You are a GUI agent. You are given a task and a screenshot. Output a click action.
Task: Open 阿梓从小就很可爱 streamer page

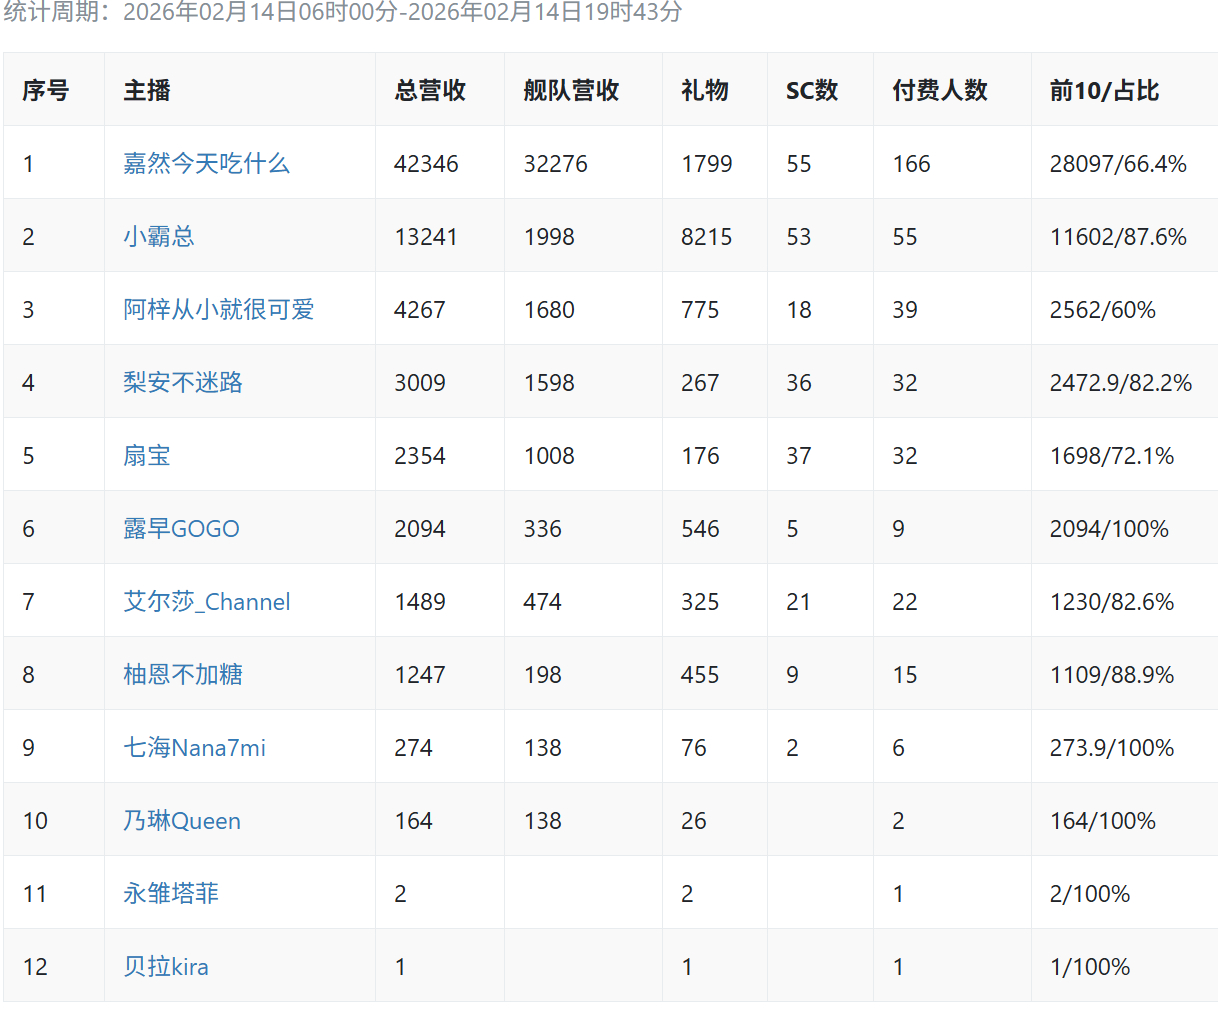(x=218, y=309)
